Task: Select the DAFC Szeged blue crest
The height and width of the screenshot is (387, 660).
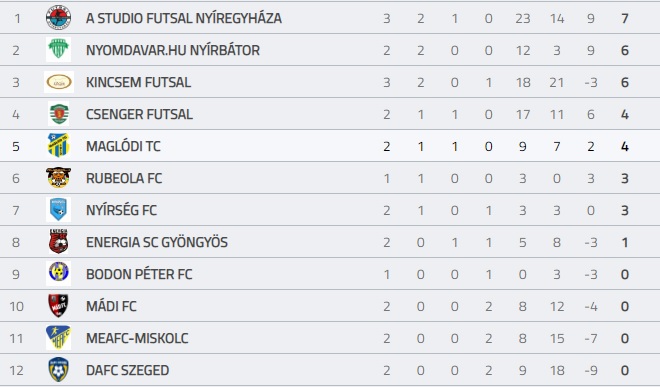Action: [59, 370]
